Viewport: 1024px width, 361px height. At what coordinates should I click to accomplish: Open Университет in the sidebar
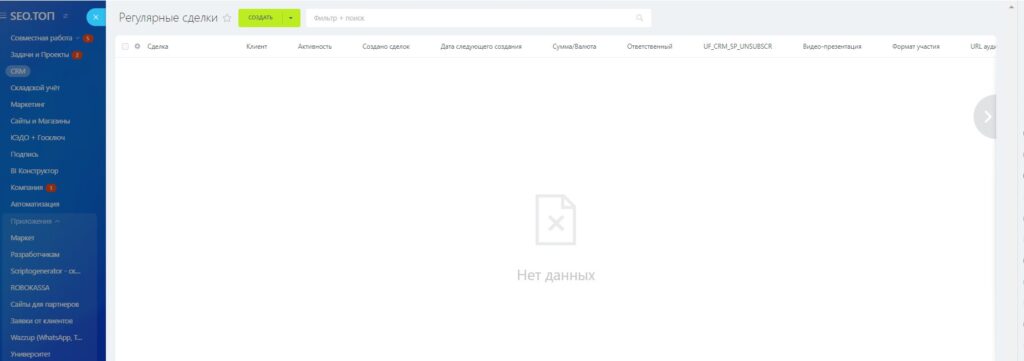[x=31, y=355]
